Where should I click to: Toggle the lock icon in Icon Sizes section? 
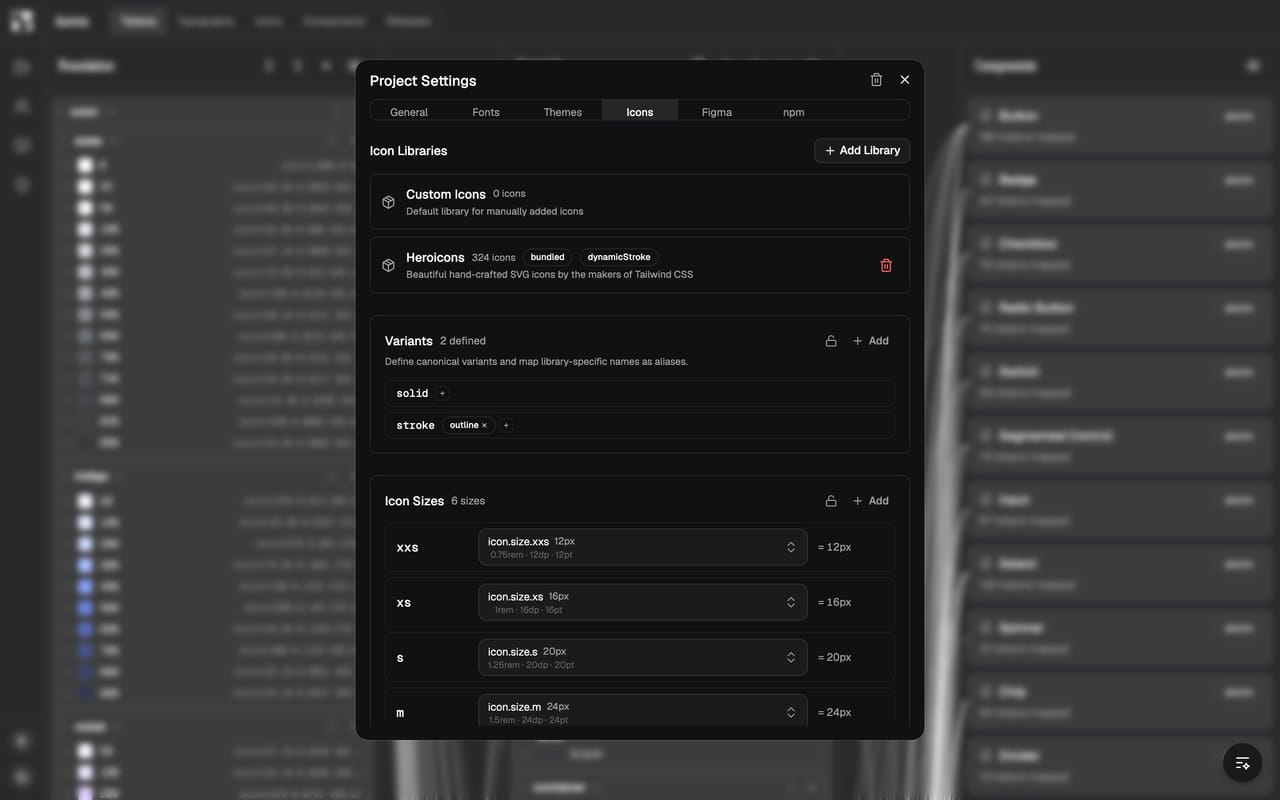pyautogui.click(x=831, y=501)
